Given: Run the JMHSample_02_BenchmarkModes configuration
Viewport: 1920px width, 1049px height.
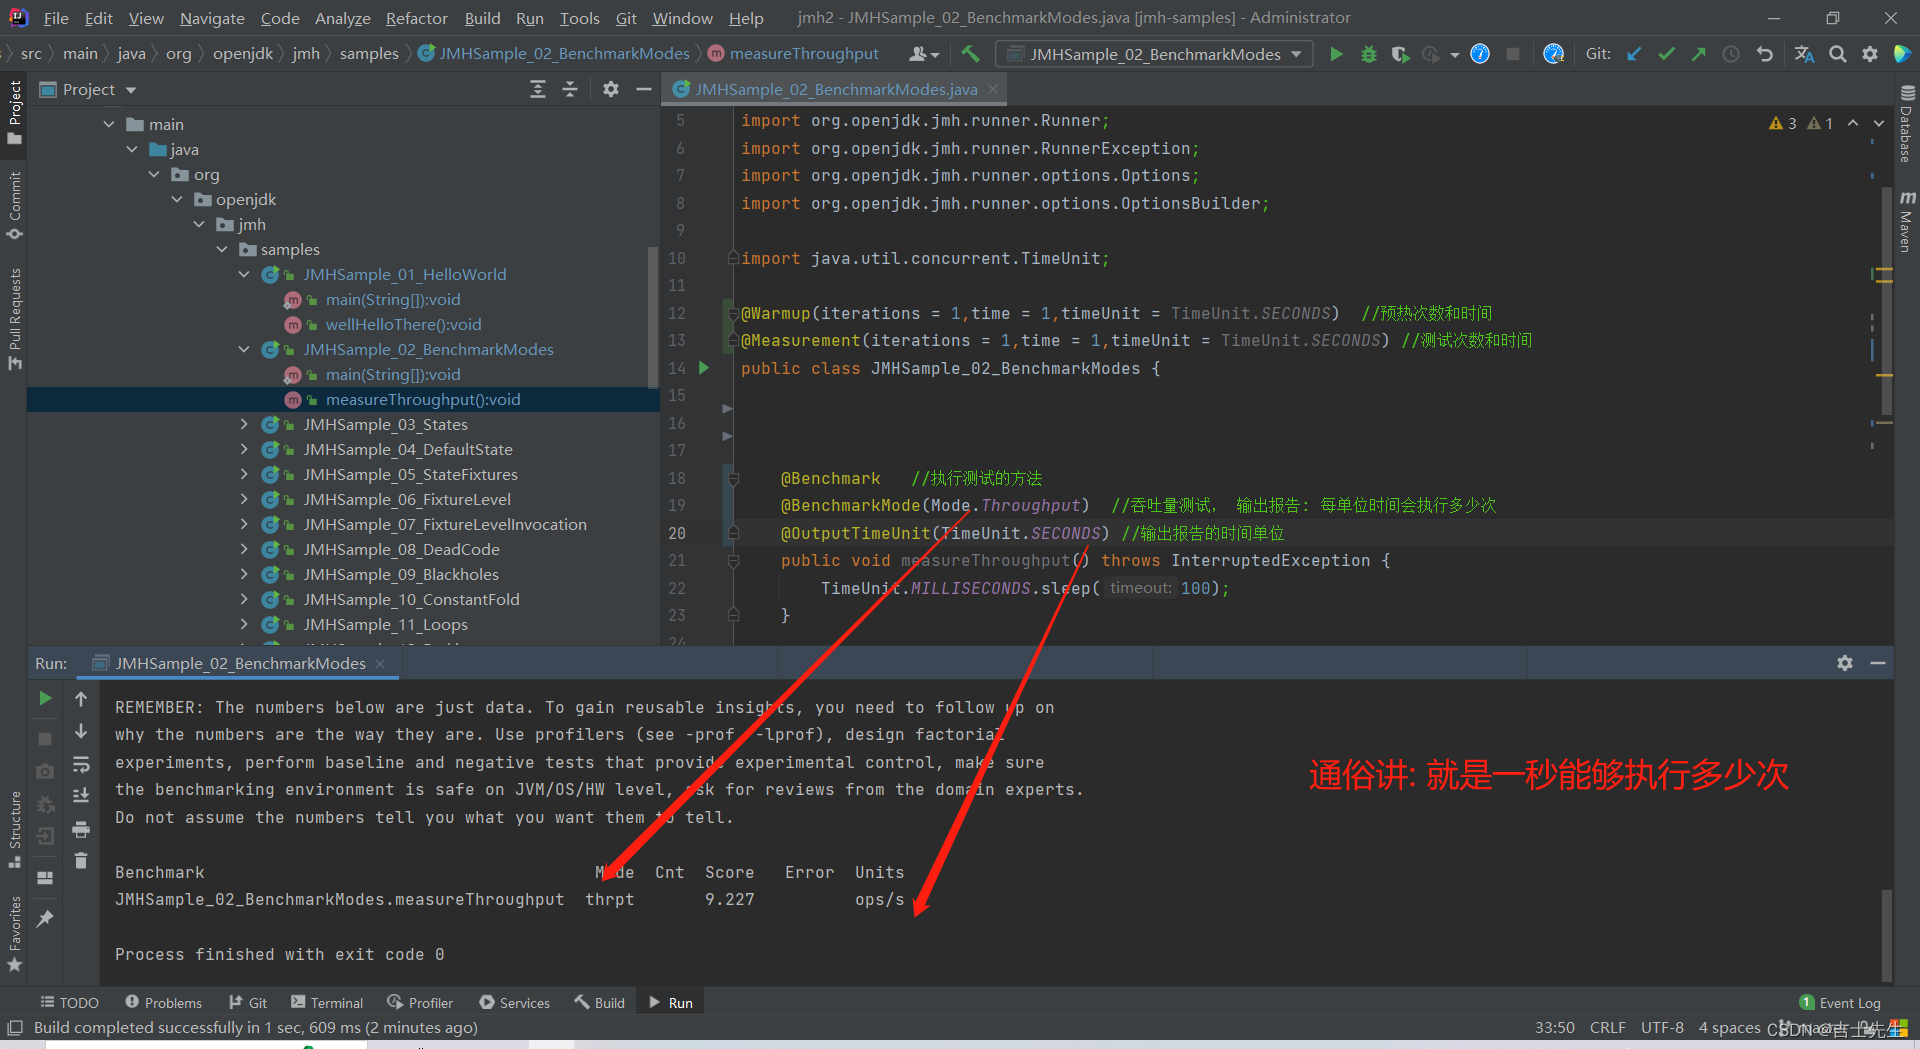Looking at the screenshot, I should click(x=1336, y=54).
